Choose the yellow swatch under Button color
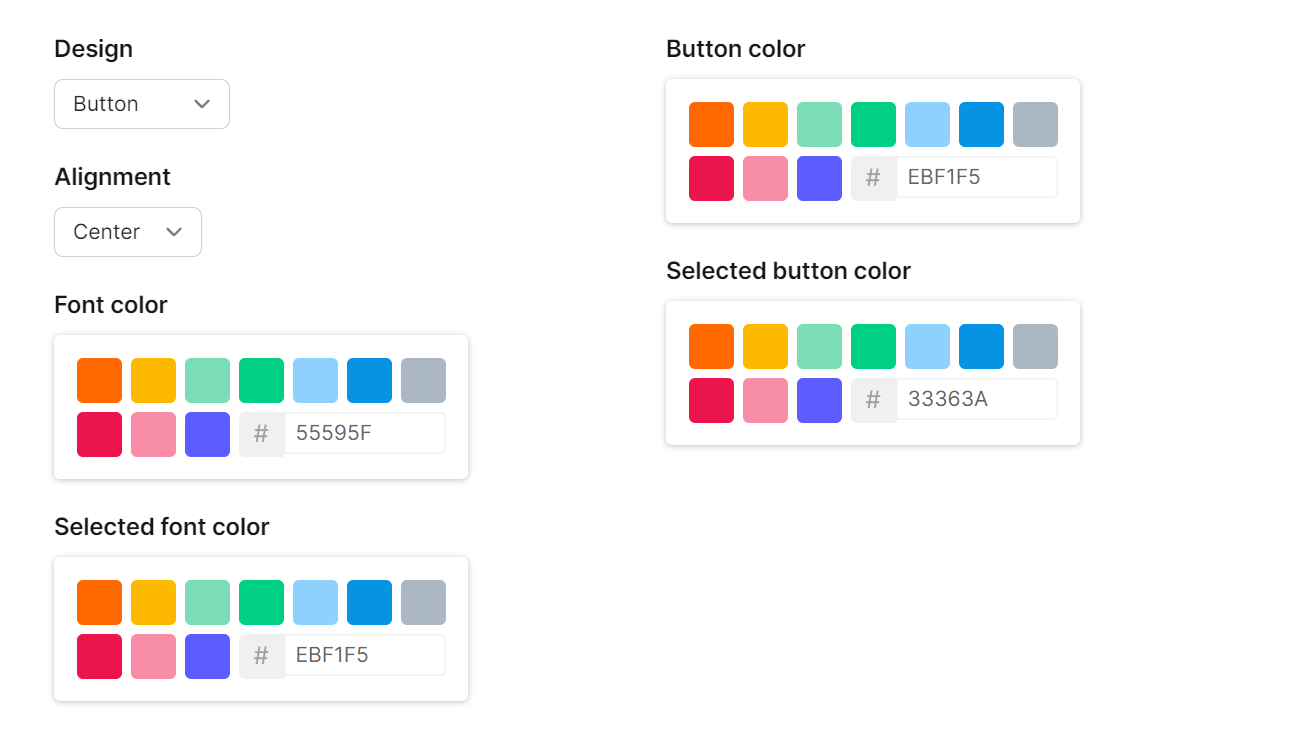Viewport: 1290px width, 737px height. [765, 124]
